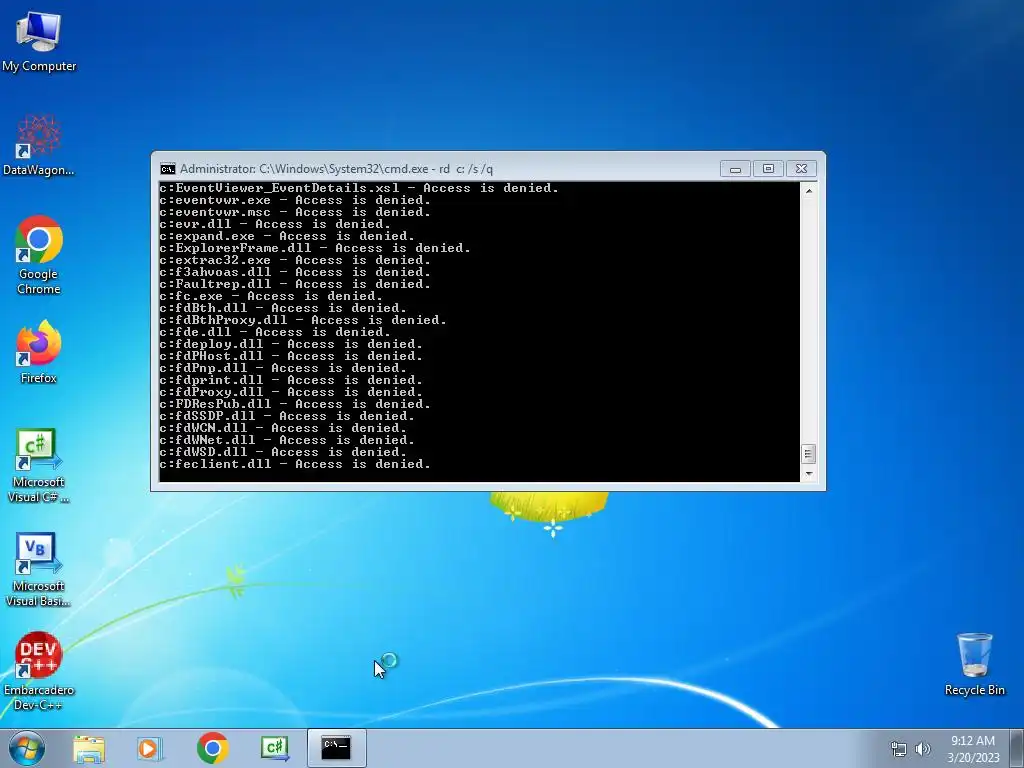Viewport: 1024px width, 768px height.
Task: Click the line mentioning fdBth.dll
Action: click(283, 308)
